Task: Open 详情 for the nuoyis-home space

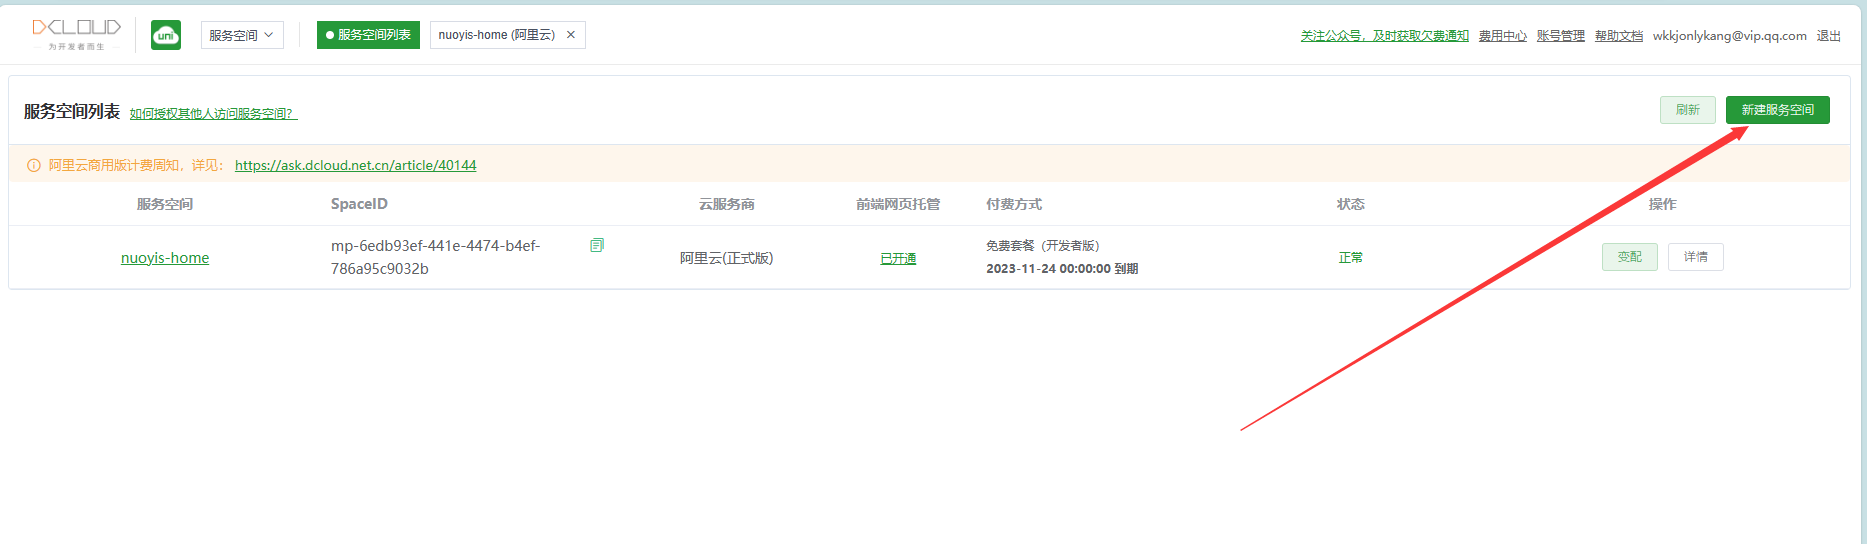Action: 1695,257
